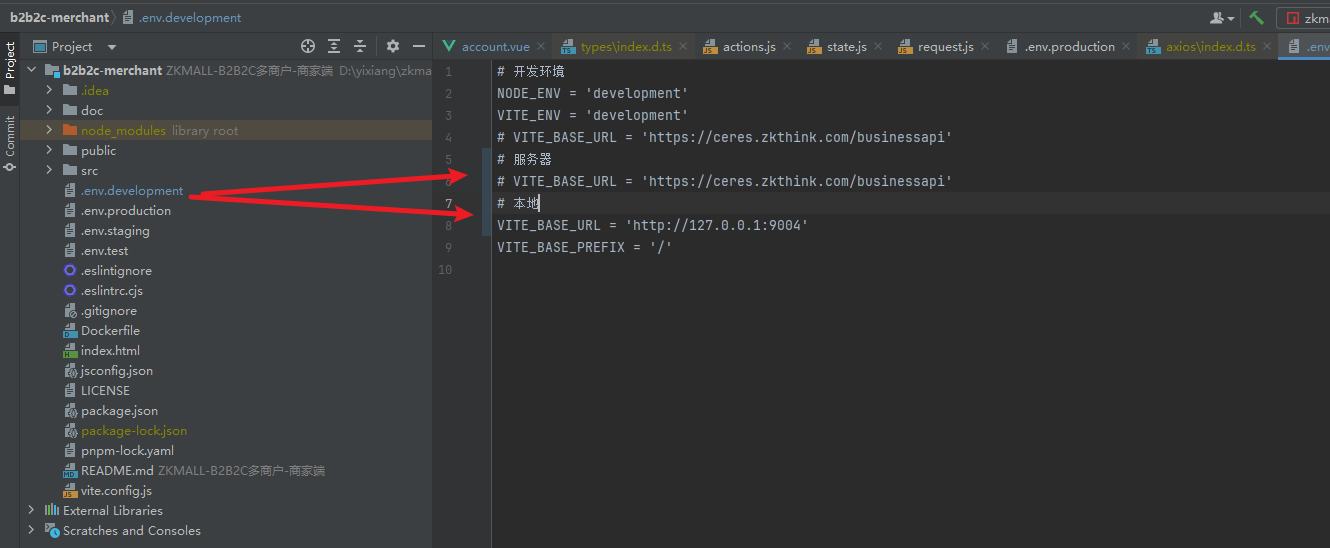Click line number 10 in the gutter
1330x548 pixels.
[445, 269]
